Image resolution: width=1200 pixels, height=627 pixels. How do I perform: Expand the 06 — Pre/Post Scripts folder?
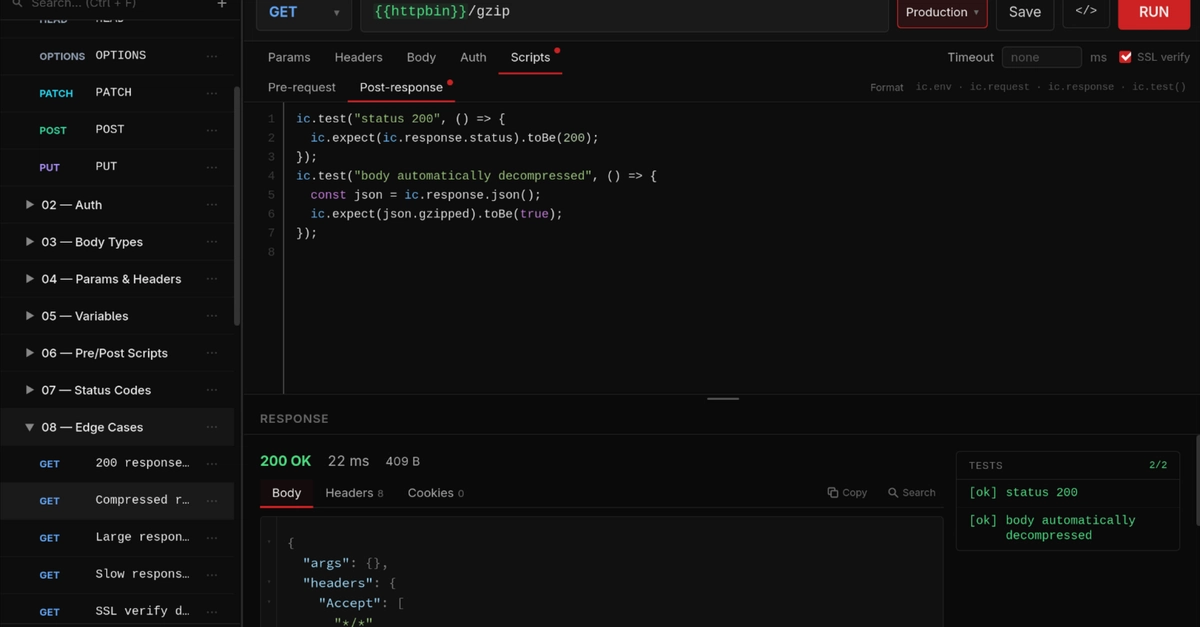pyautogui.click(x=30, y=353)
